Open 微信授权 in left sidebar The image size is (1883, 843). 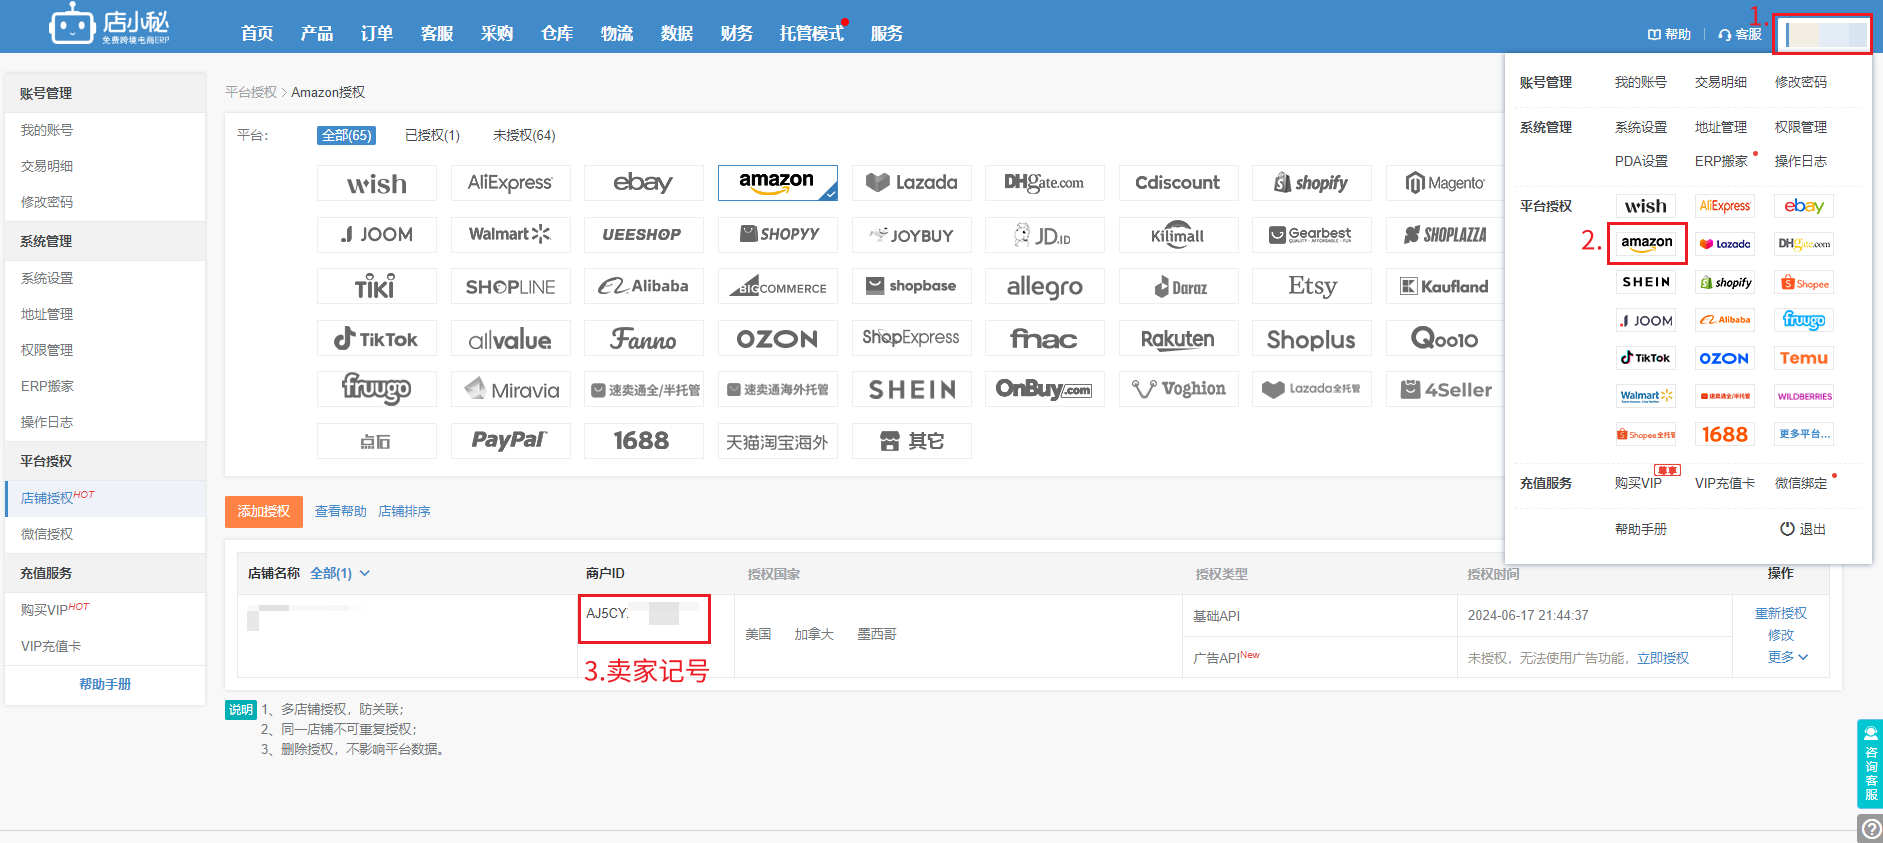pos(47,534)
